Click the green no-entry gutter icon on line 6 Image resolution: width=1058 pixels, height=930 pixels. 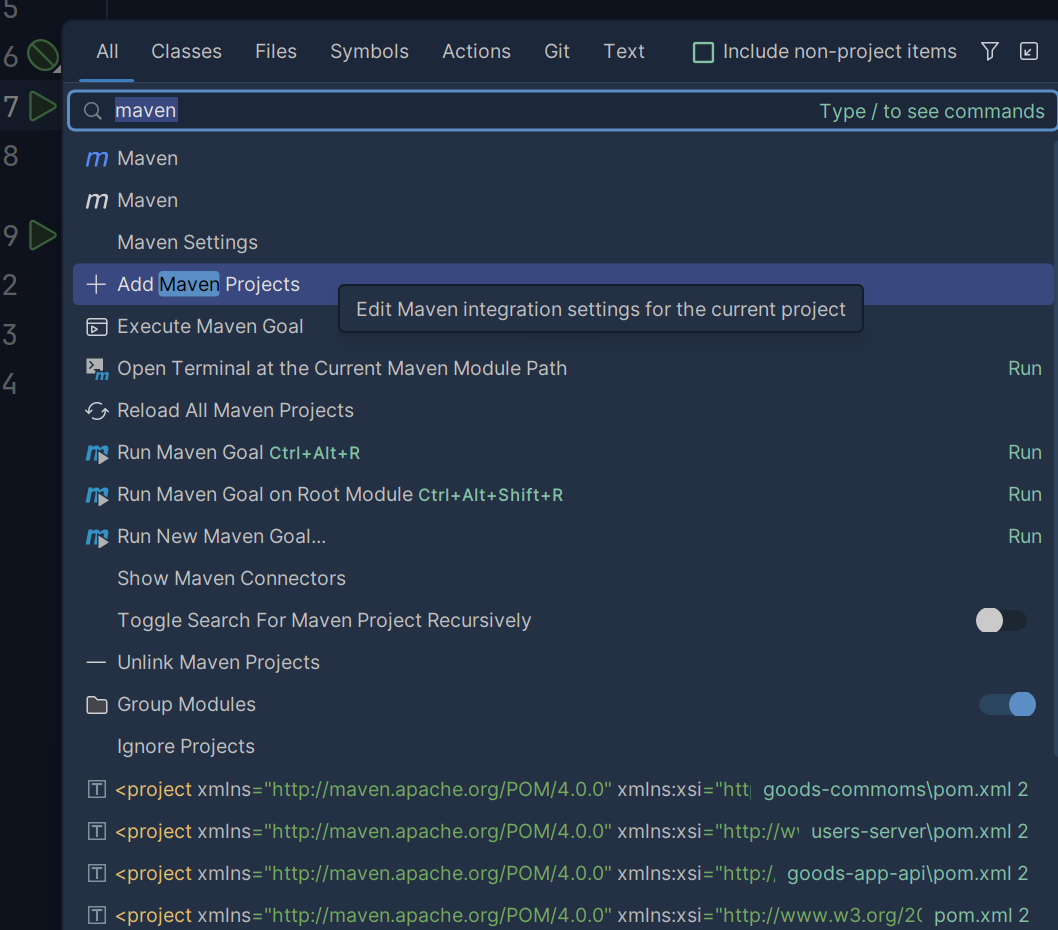[43, 55]
